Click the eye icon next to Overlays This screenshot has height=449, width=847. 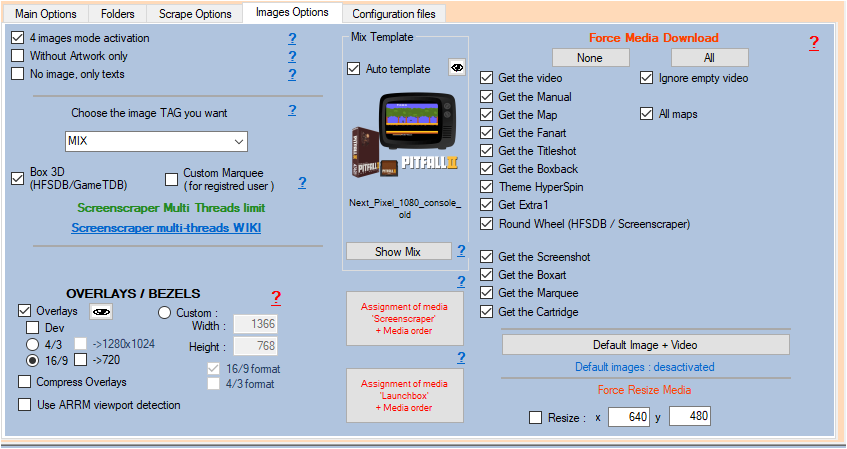pos(101,312)
